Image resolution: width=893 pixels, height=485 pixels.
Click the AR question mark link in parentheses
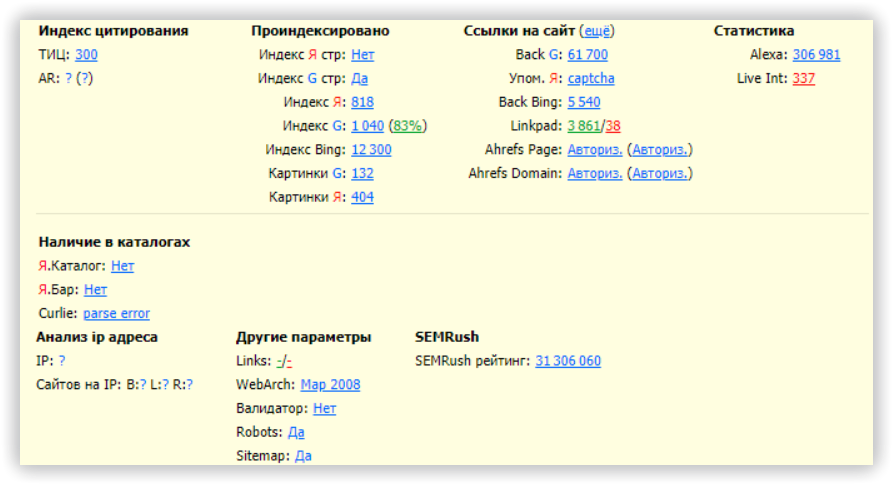click(84, 79)
